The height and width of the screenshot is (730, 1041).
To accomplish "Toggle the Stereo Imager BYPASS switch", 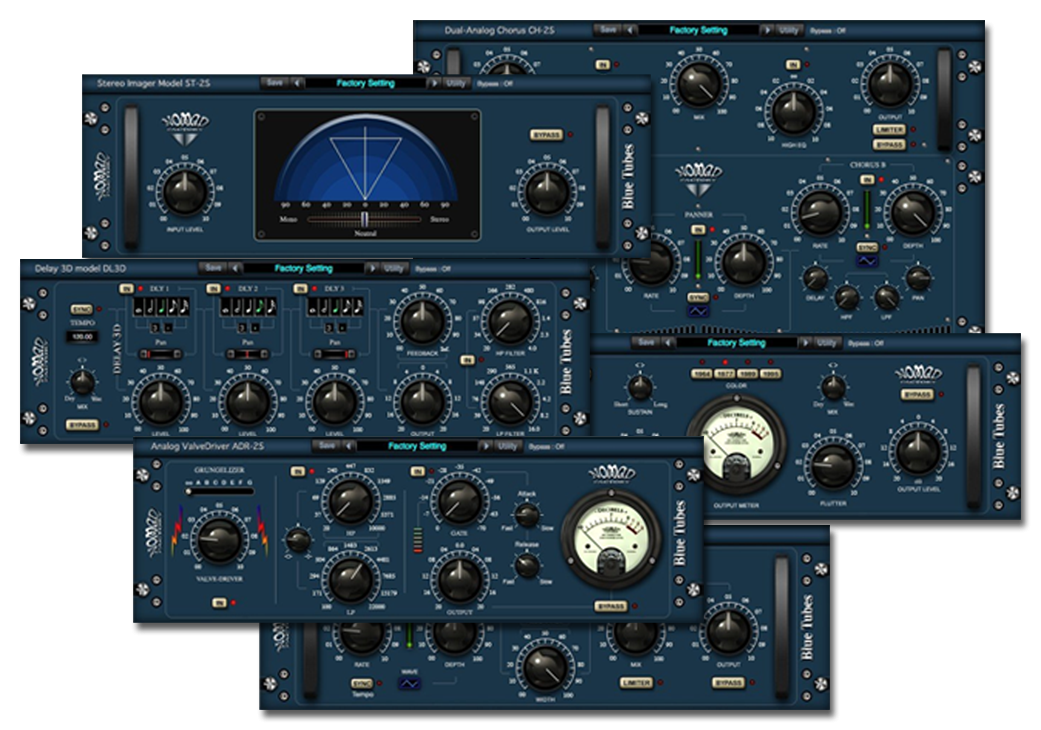I will pyautogui.click(x=545, y=134).
